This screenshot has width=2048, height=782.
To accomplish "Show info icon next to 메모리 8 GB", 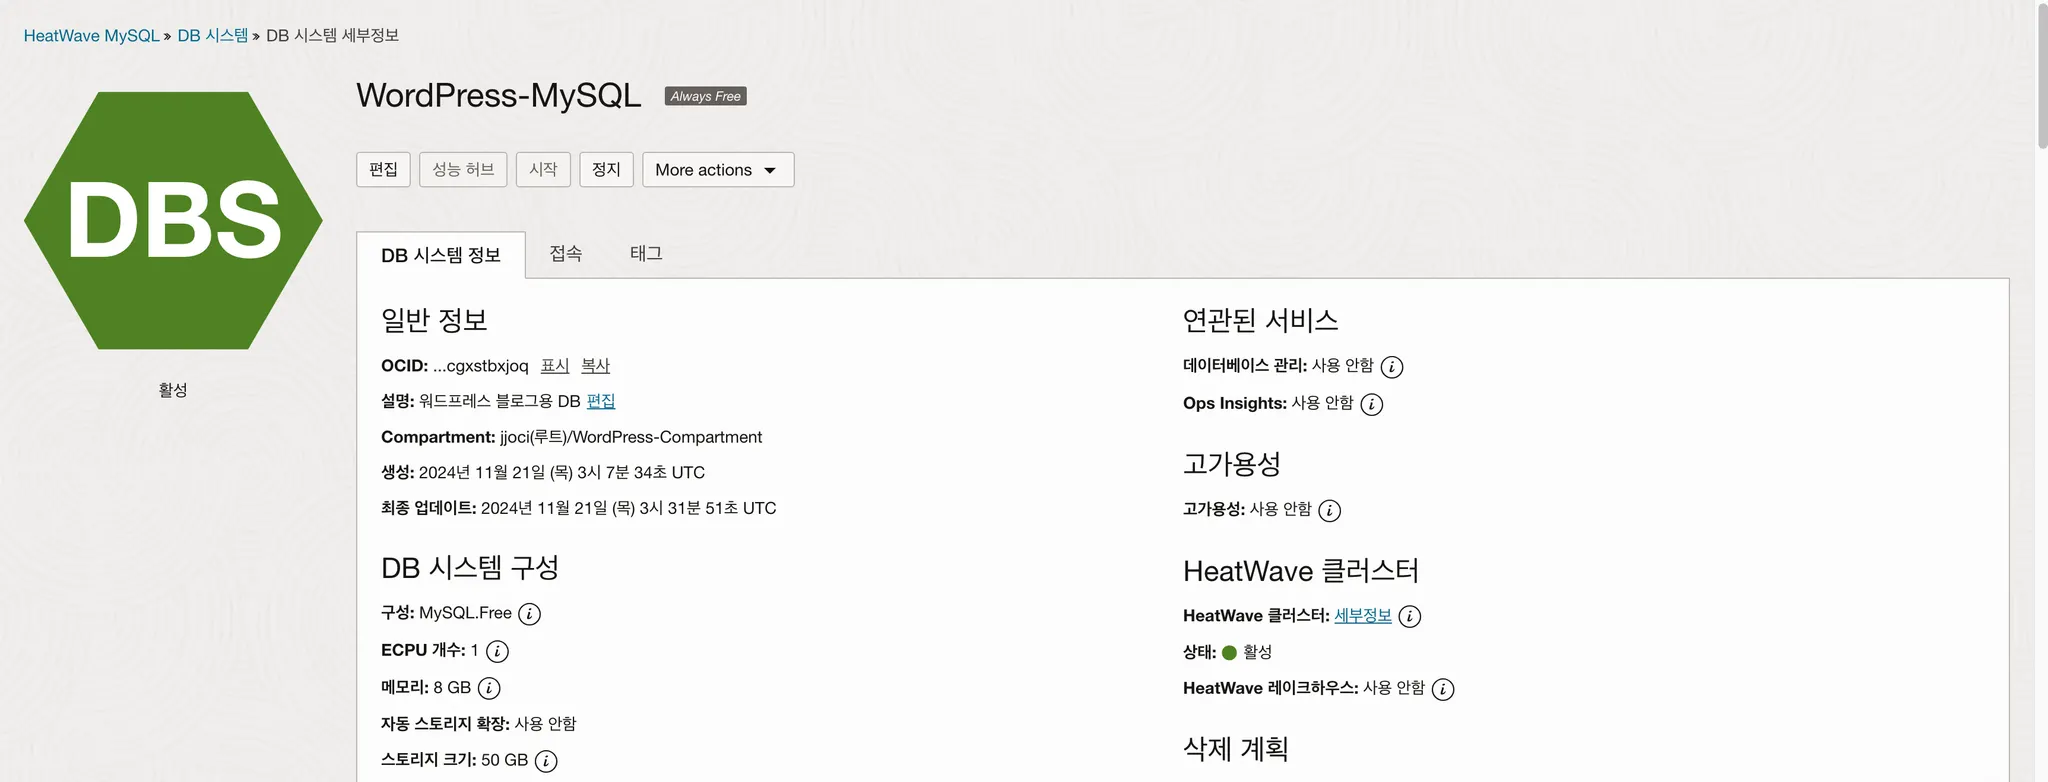I will tap(489, 689).
